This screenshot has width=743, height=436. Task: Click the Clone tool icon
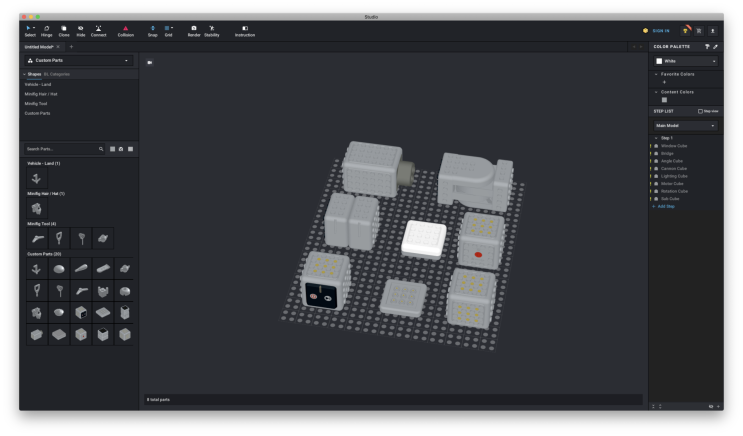(64, 30)
